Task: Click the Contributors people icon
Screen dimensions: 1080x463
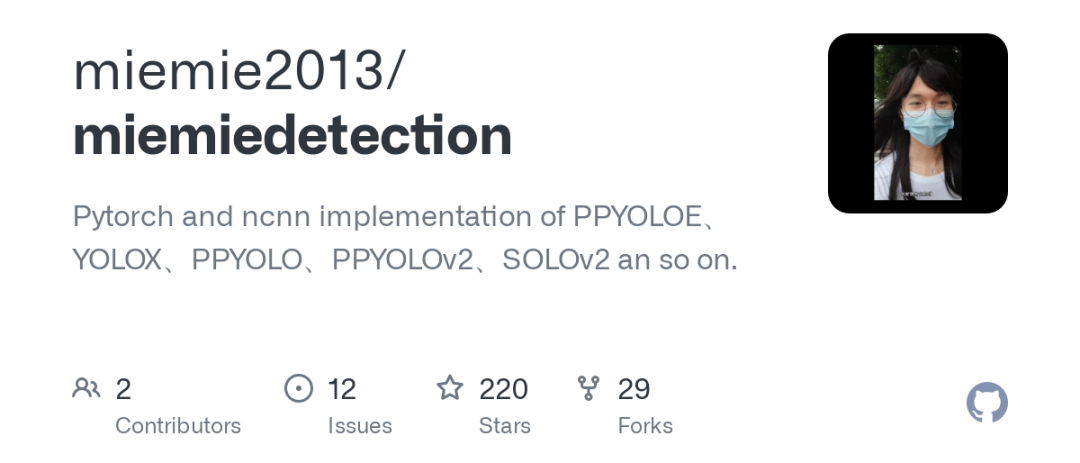Action: click(87, 388)
